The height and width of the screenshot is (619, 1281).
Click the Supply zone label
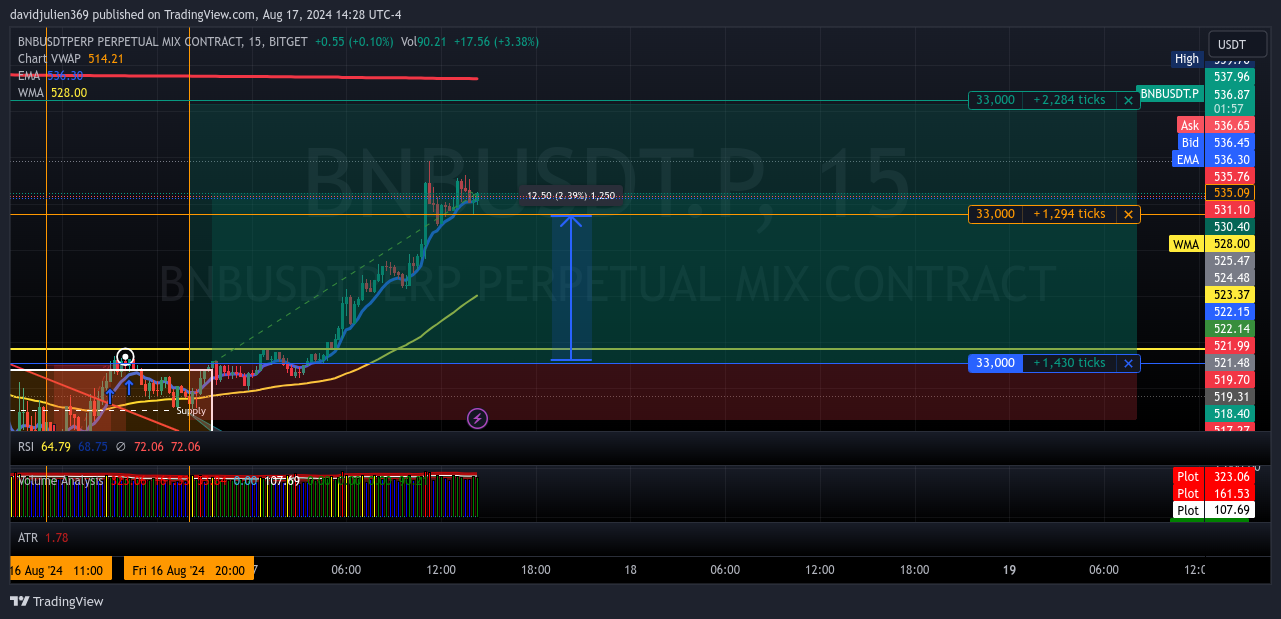(191, 411)
